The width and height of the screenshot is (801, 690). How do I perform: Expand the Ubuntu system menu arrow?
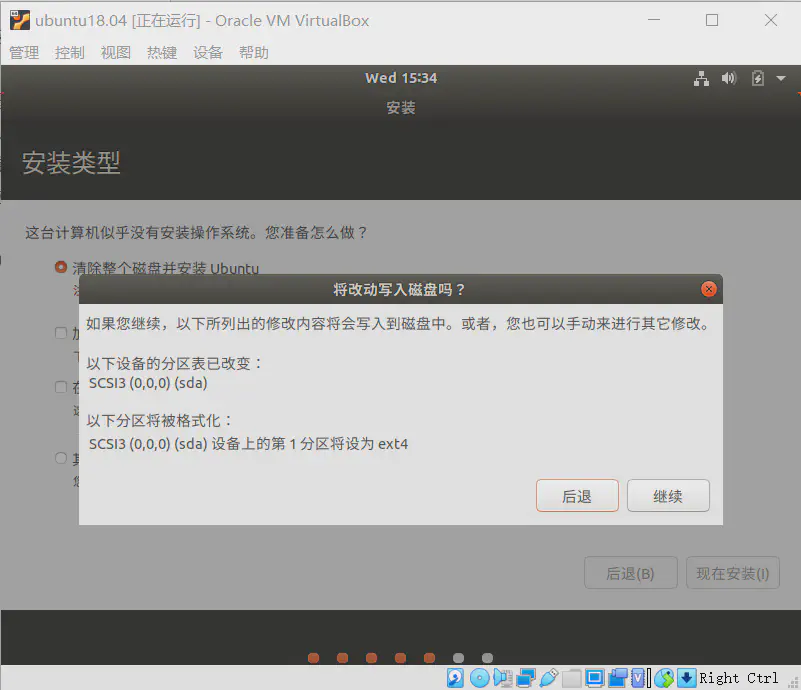pos(781,78)
